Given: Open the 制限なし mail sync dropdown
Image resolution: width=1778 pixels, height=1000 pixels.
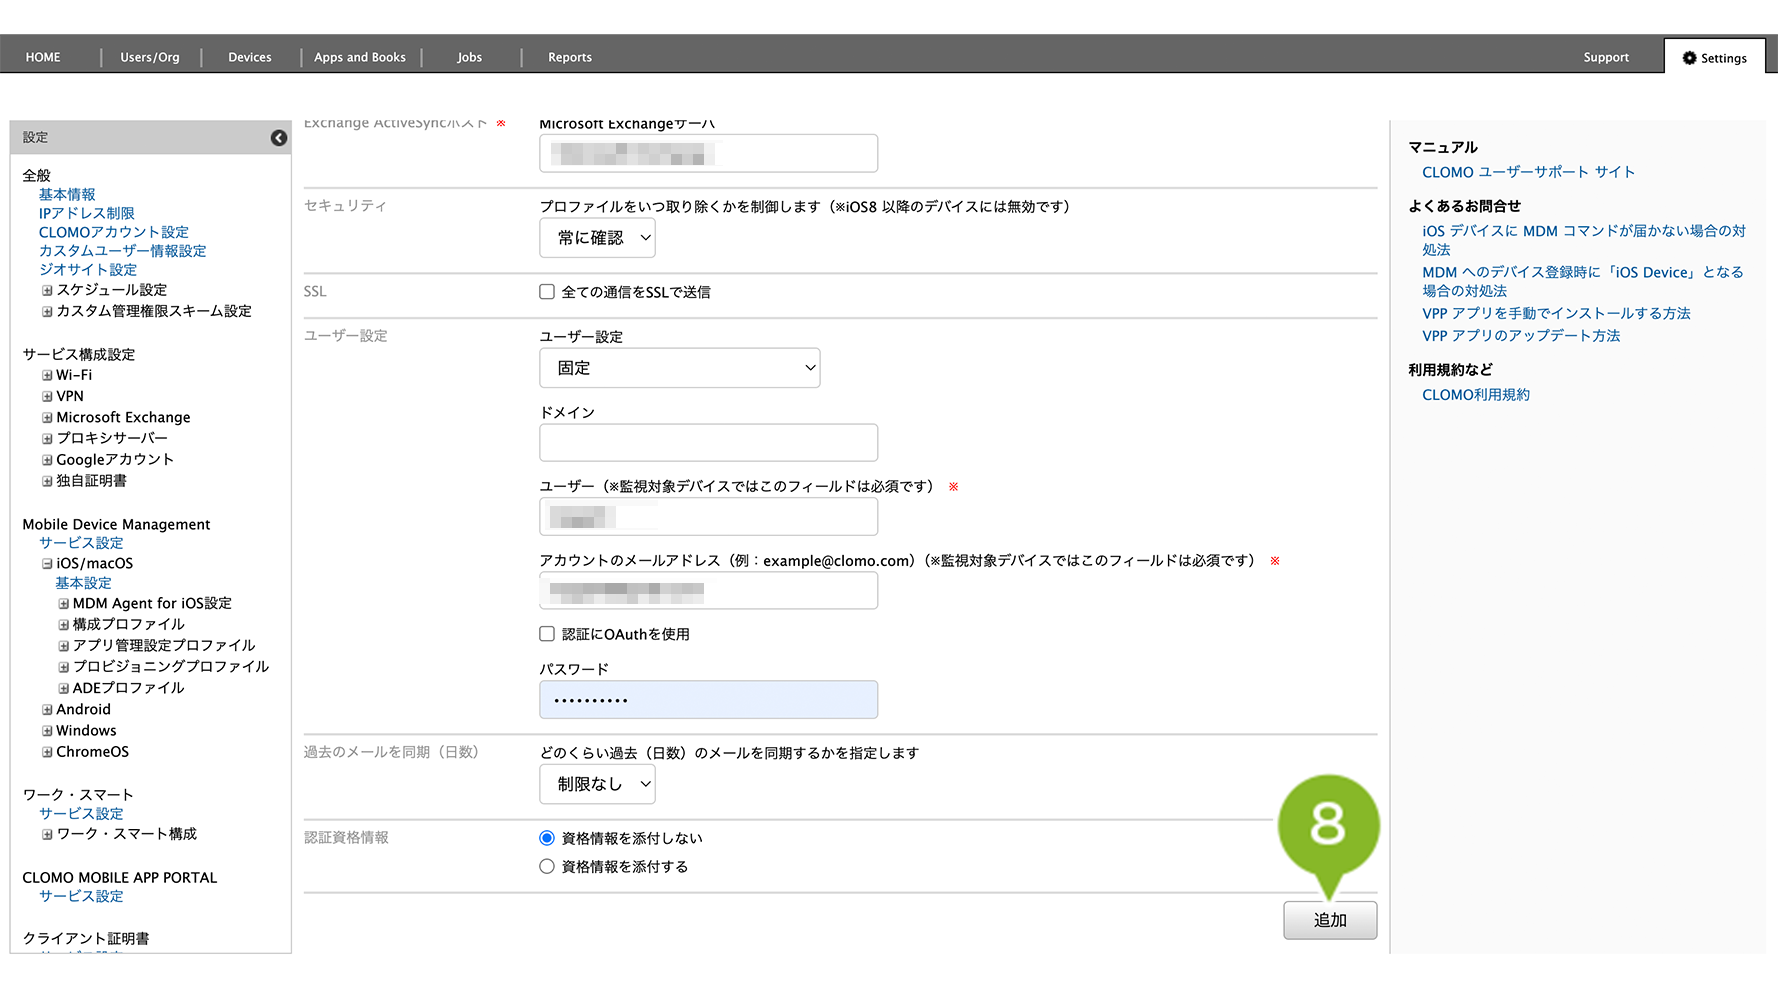Looking at the screenshot, I should [x=598, y=784].
